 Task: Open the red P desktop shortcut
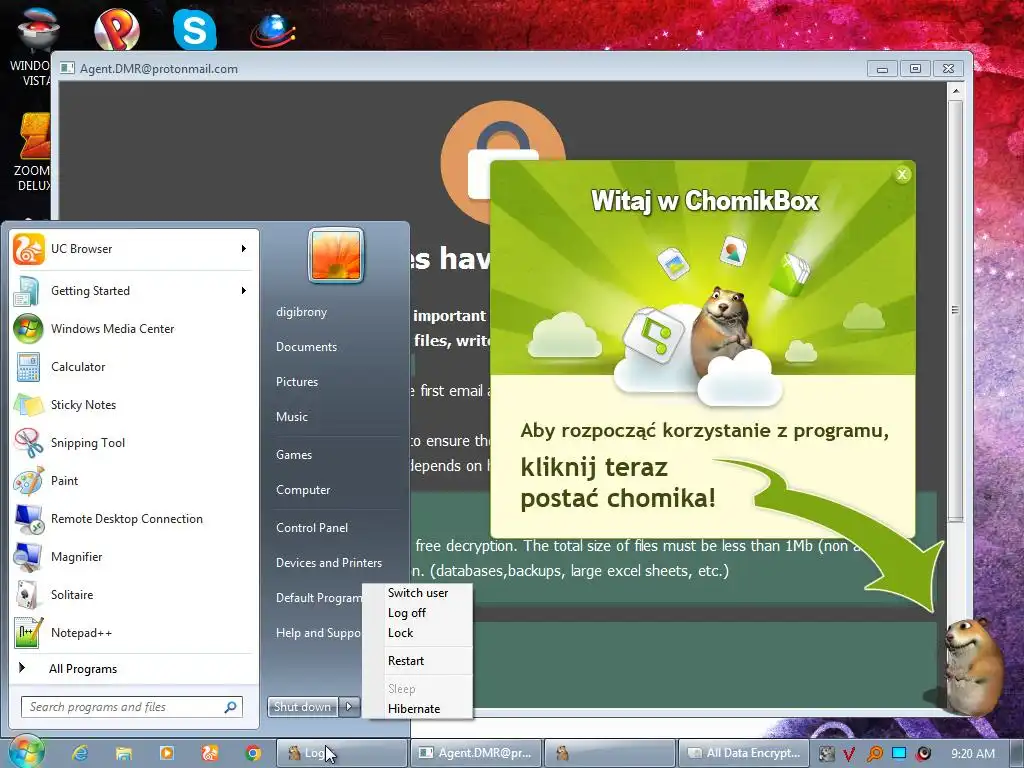[x=117, y=29]
